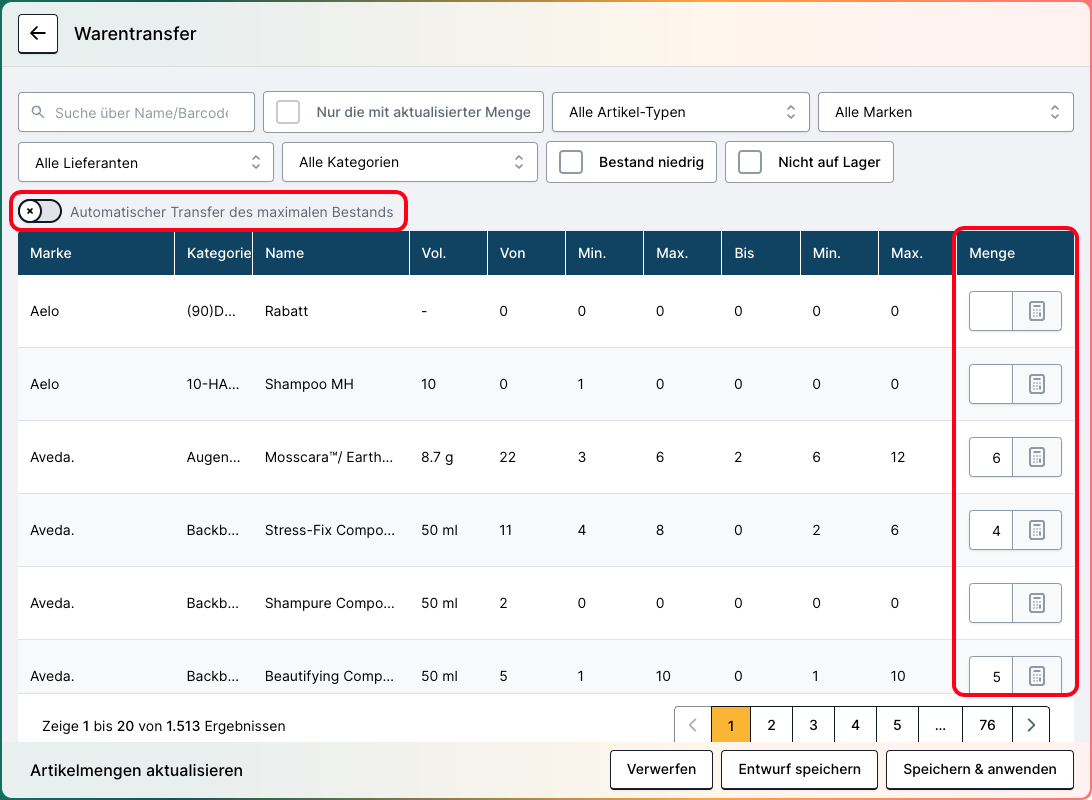
Task: Expand the 'Alle Marken' dropdown
Action: [946, 112]
